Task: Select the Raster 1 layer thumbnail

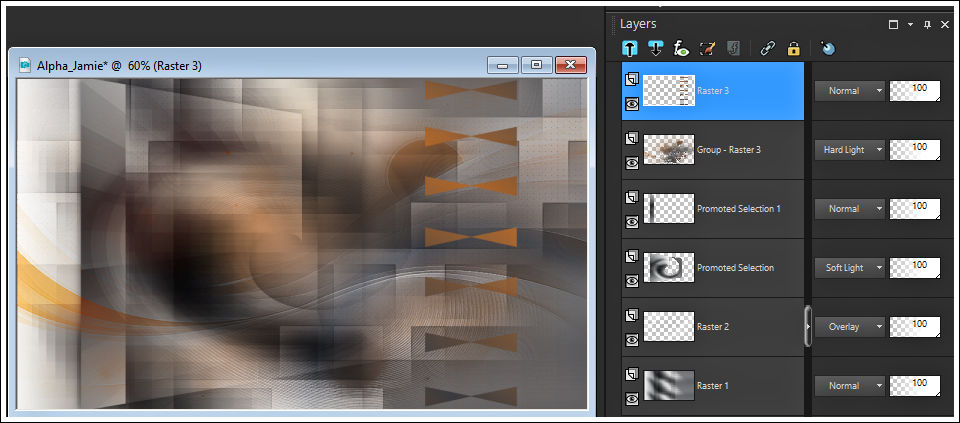Action: pos(669,386)
